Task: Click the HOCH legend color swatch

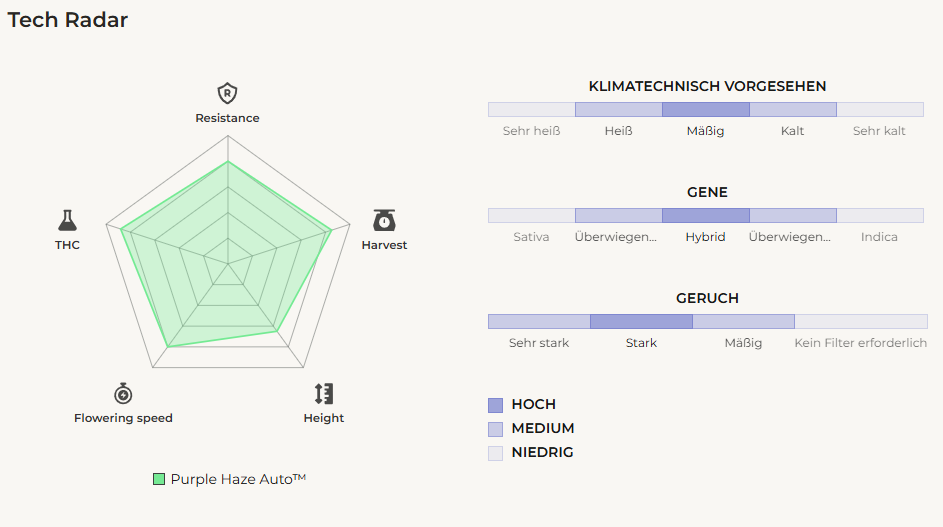Action: pos(496,405)
